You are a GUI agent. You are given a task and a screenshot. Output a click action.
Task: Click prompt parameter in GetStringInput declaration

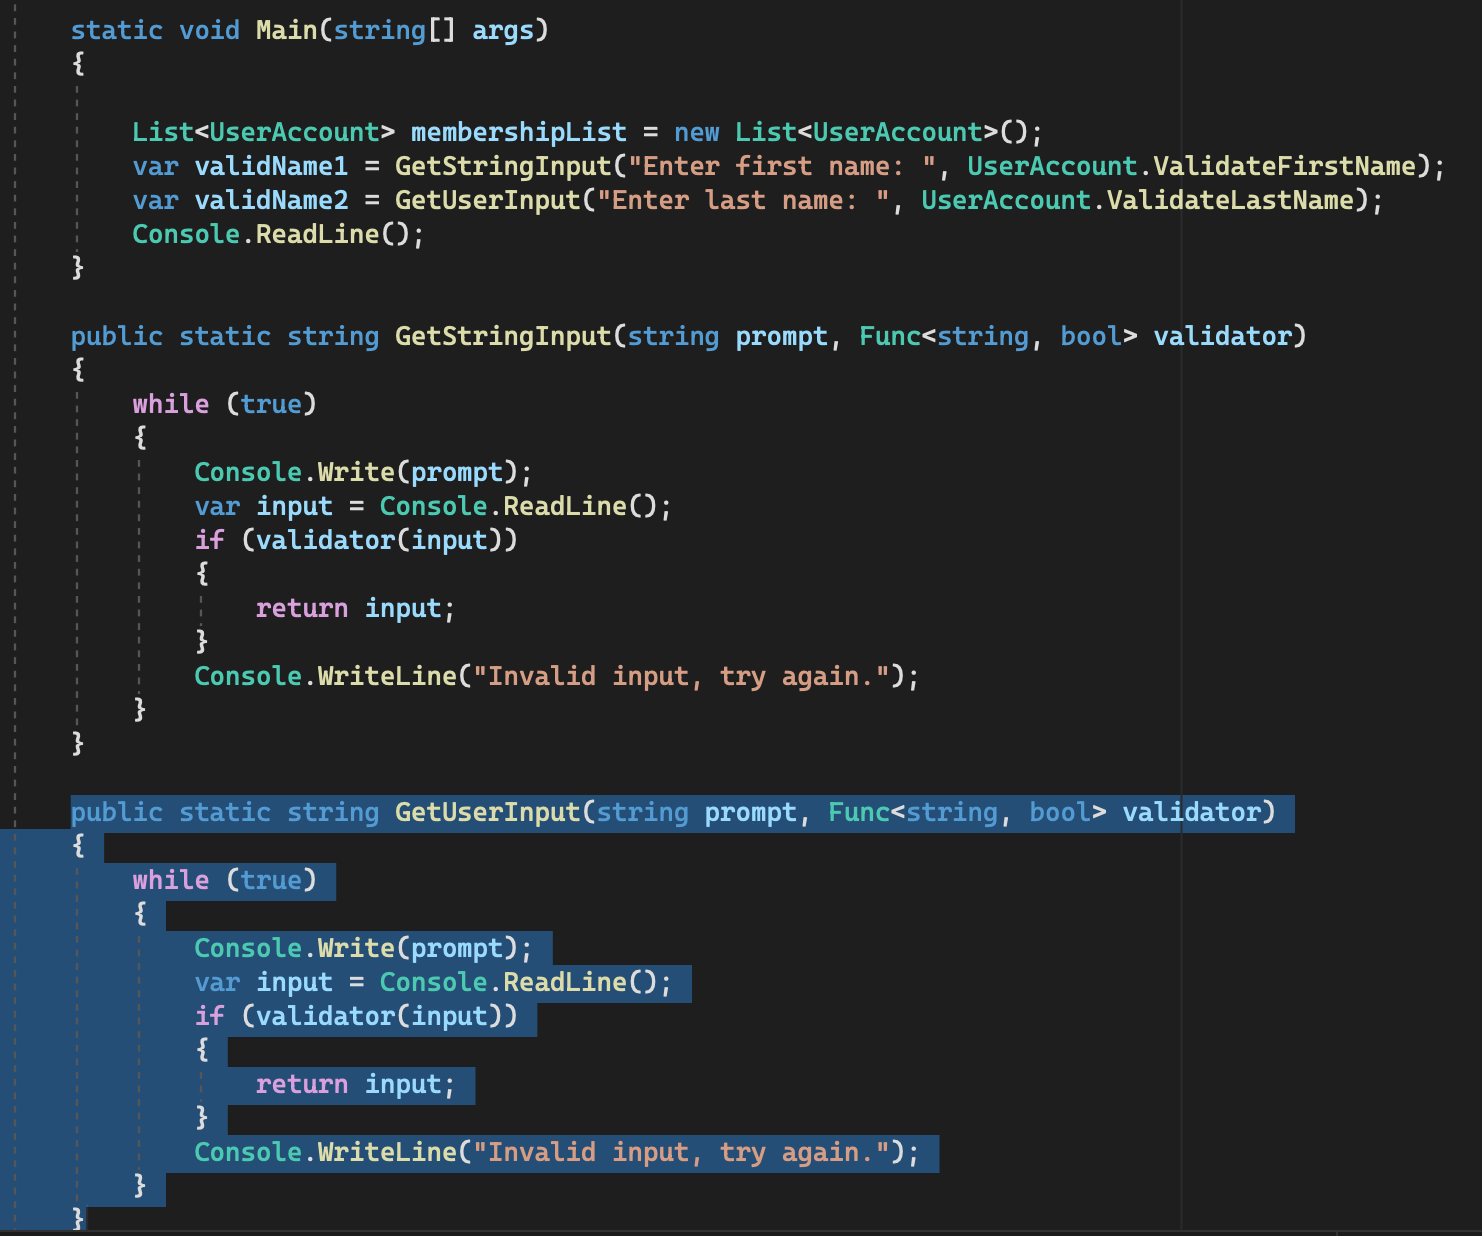click(782, 337)
